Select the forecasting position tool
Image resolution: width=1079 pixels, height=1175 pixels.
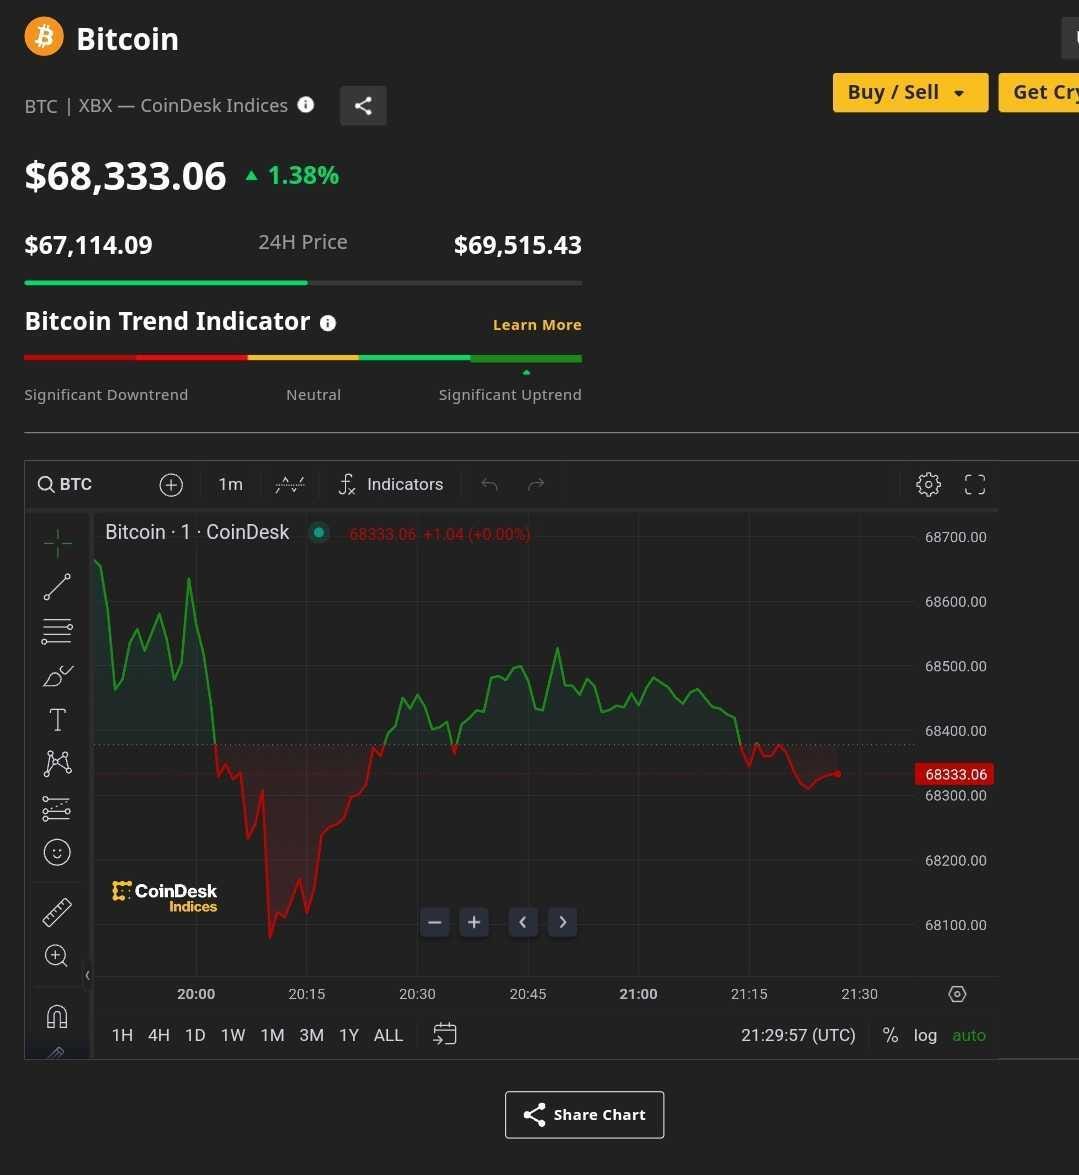(x=58, y=809)
